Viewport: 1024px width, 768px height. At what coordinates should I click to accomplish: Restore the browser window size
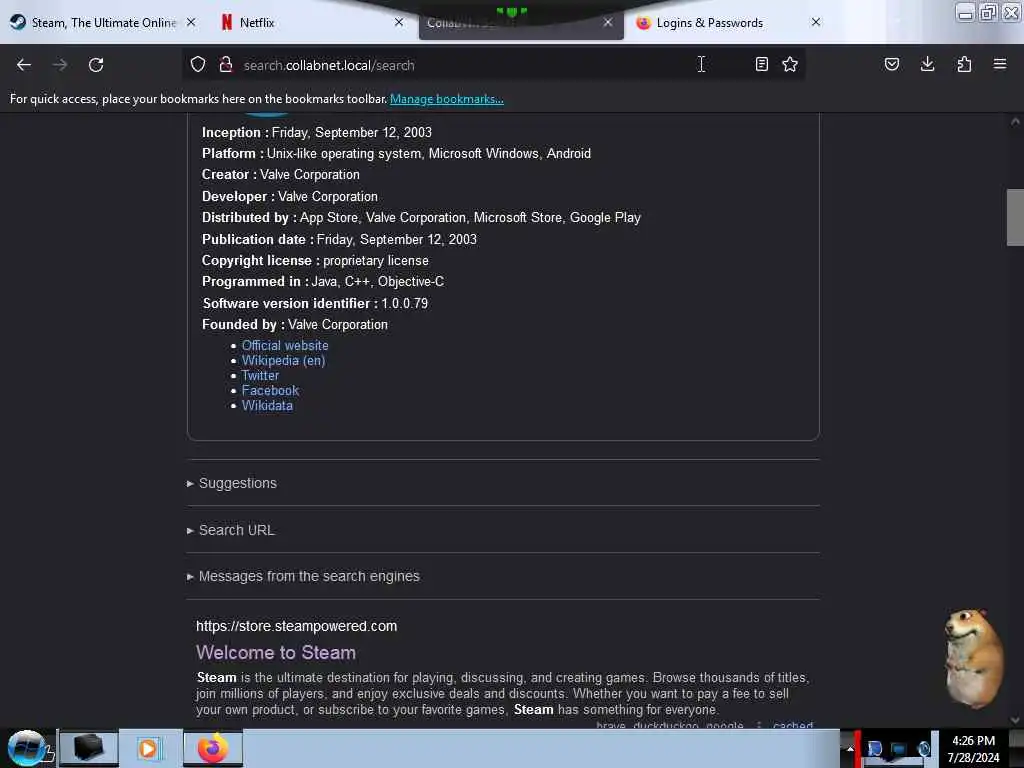click(988, 12)
